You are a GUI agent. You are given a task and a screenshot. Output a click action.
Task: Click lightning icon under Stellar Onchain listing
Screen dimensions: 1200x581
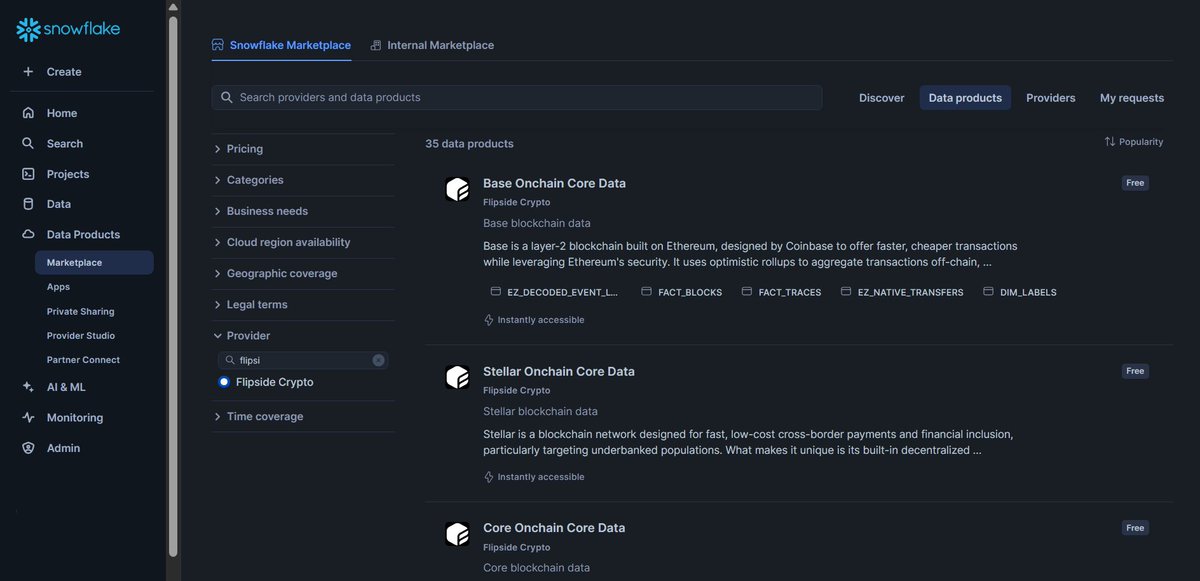coord(489,477)
